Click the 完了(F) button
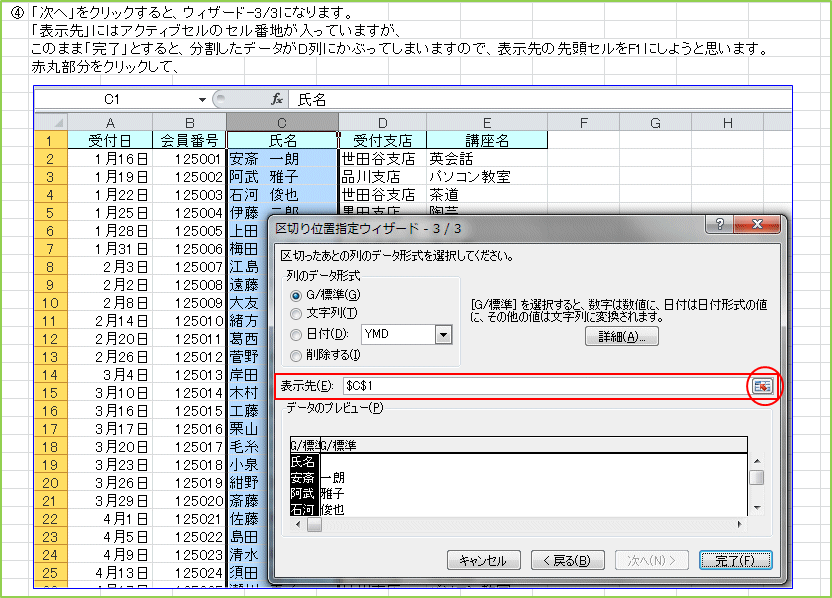Screen dimensions: 832x598 click(x=735, y=560)
